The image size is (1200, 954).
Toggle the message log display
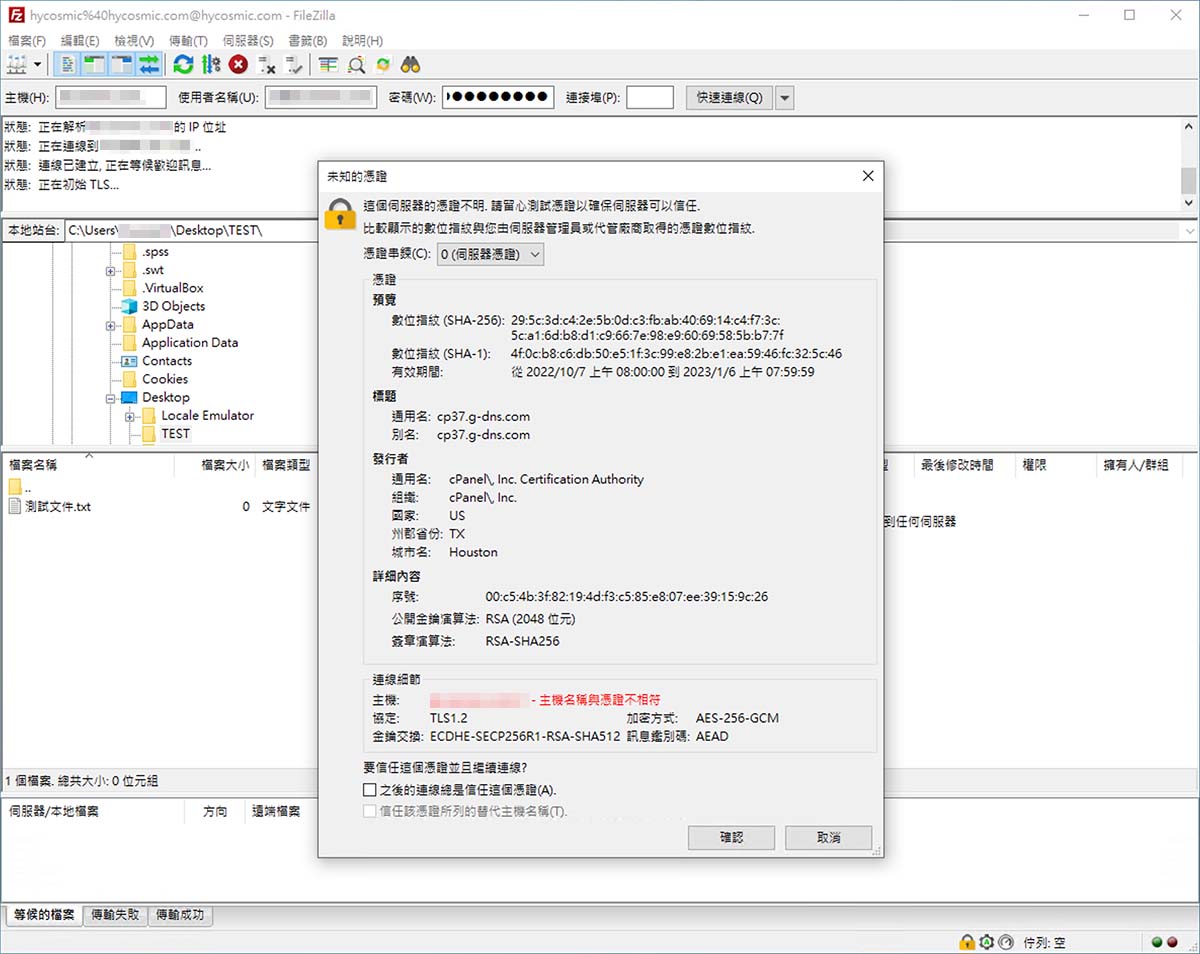coord(69,65)
